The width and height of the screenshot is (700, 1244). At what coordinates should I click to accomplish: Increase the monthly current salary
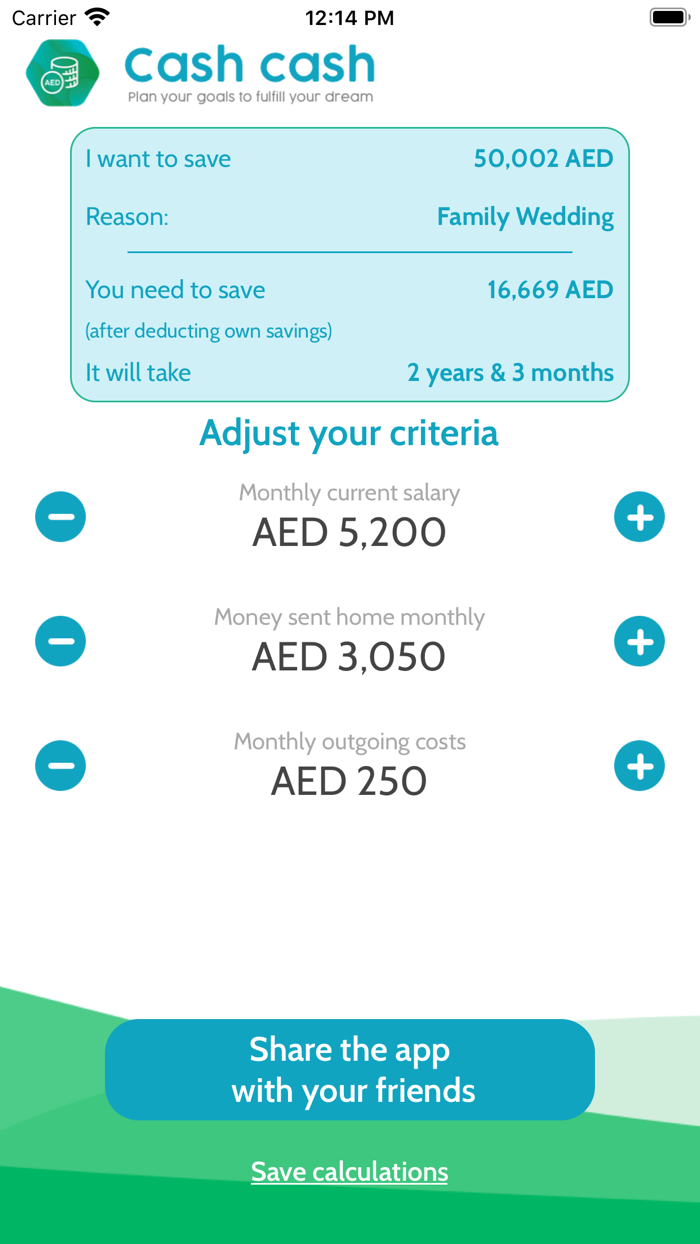[639, 517]
